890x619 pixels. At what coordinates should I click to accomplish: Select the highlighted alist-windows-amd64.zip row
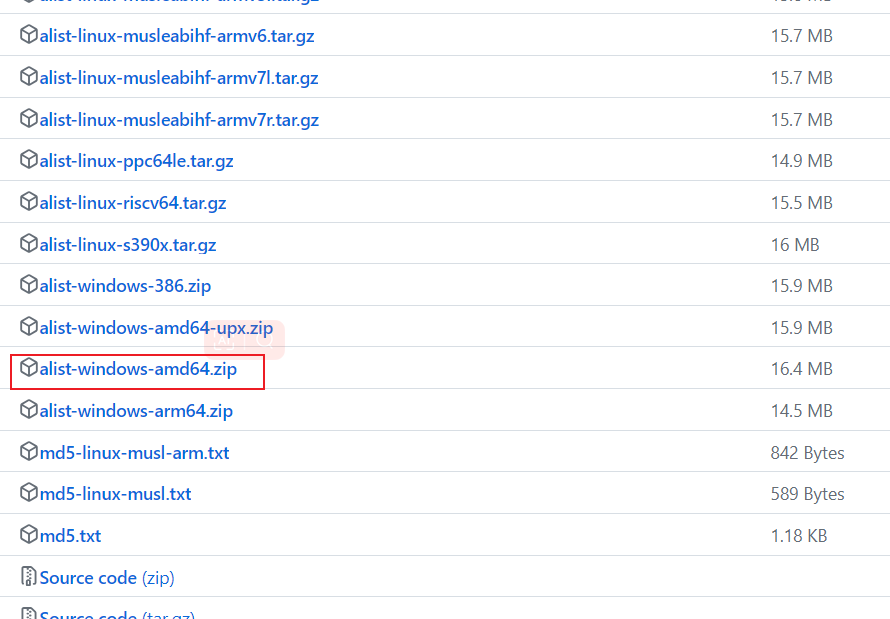(x=137, y=370)
